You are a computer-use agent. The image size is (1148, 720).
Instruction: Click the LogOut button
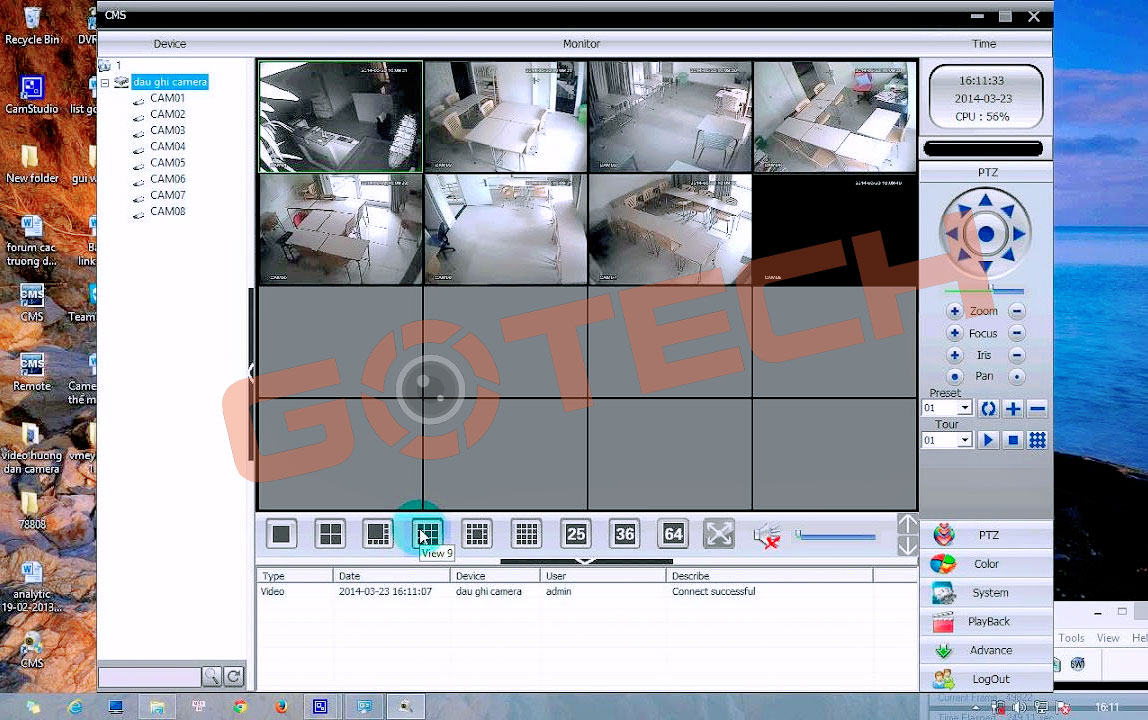pyautogui.click(x=988, y=678)
